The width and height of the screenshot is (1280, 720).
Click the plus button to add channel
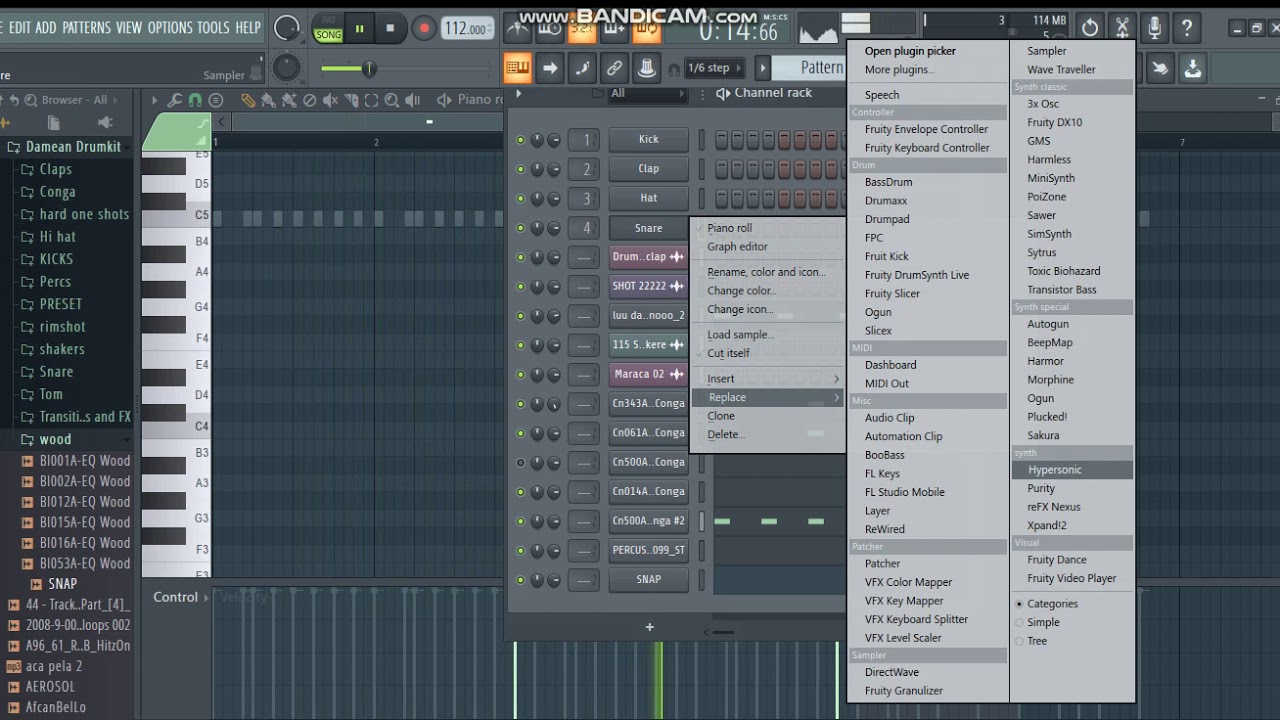click(x=649, y=627)
